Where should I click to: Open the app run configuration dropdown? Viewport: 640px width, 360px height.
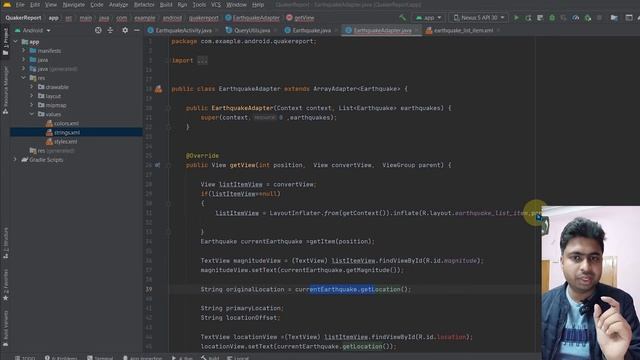[x=429, y=18]
